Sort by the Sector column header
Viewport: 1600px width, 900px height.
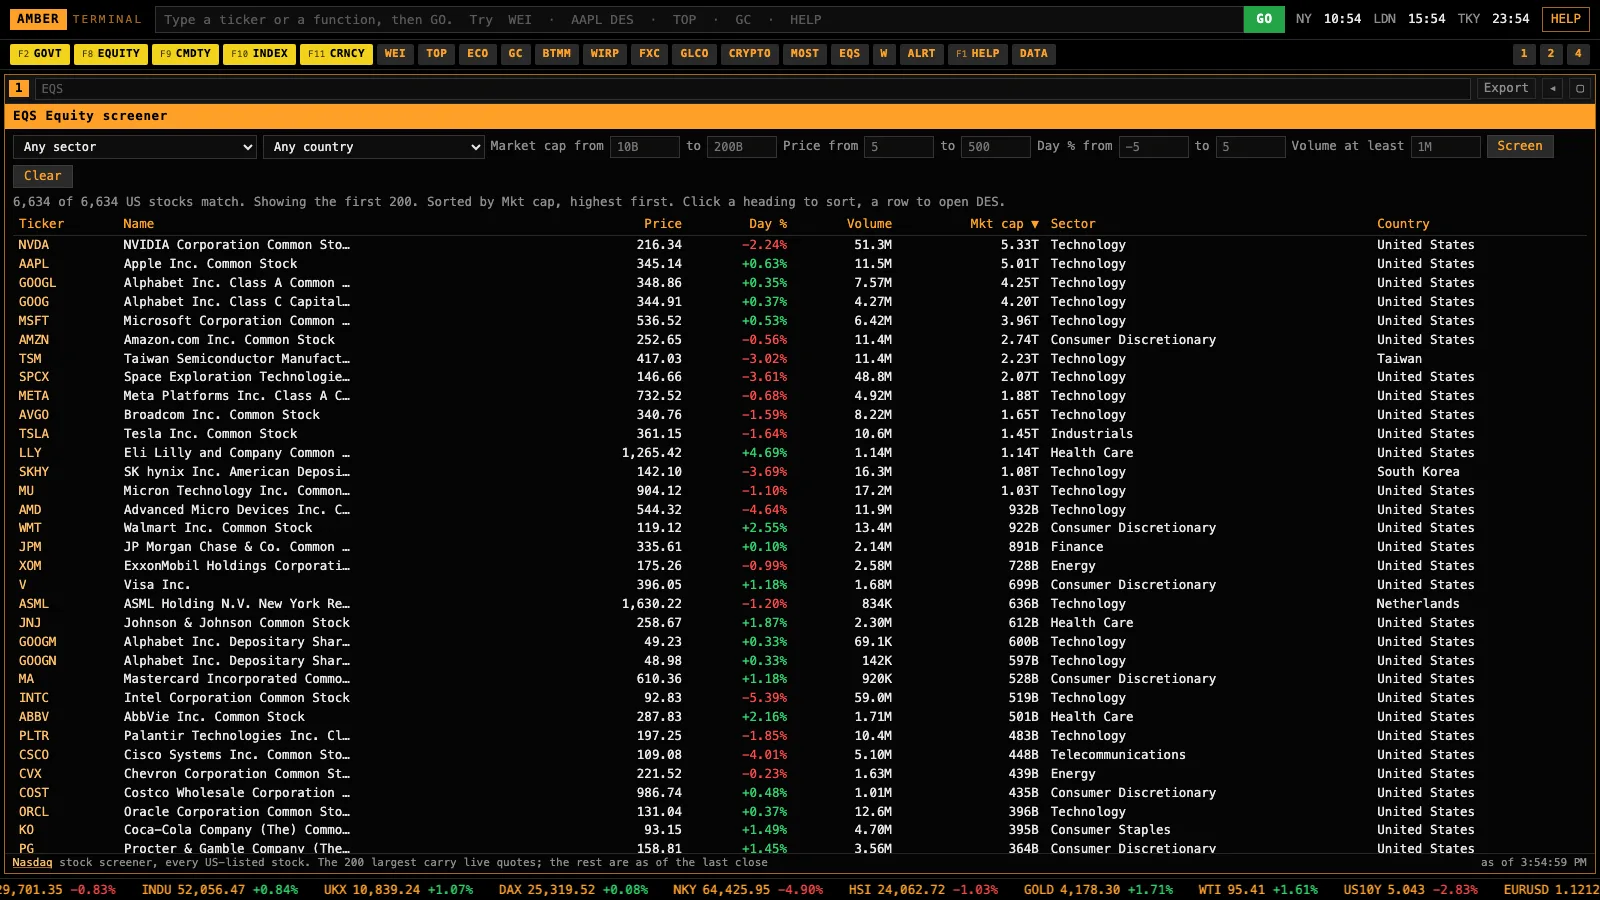(1073, 224)
